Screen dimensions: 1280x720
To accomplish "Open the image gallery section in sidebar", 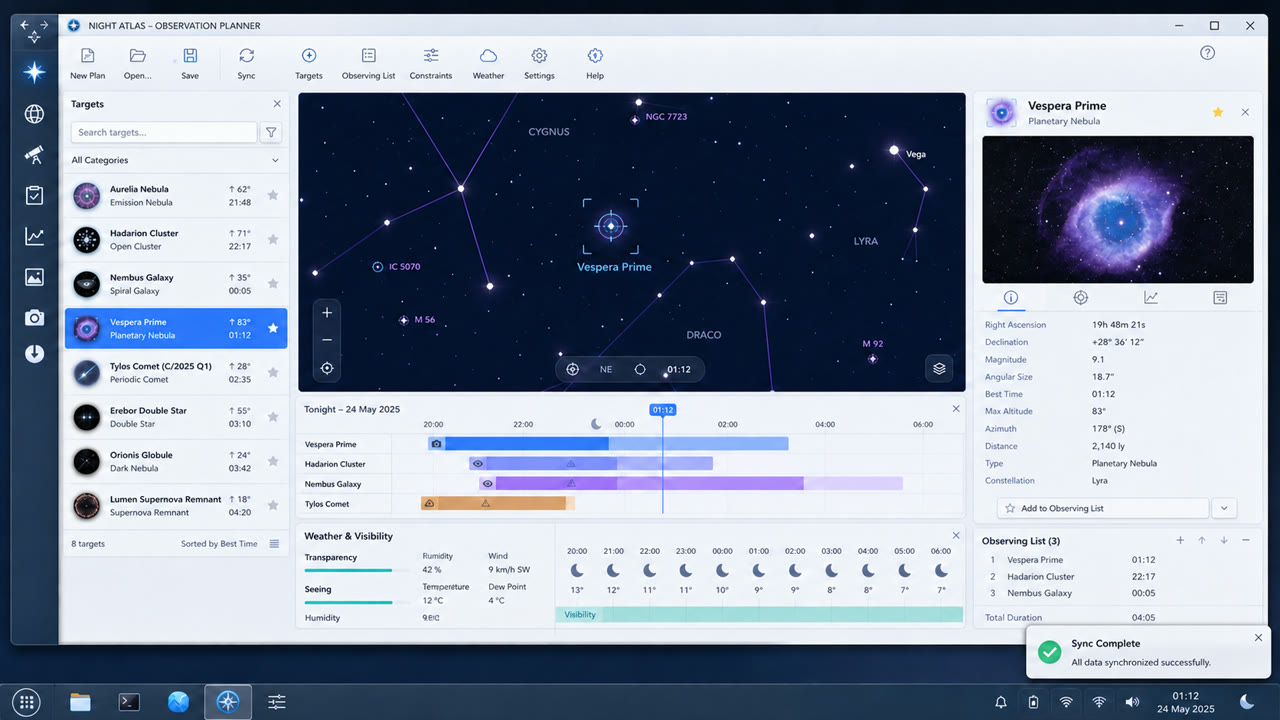I will [x=34, y=277].
